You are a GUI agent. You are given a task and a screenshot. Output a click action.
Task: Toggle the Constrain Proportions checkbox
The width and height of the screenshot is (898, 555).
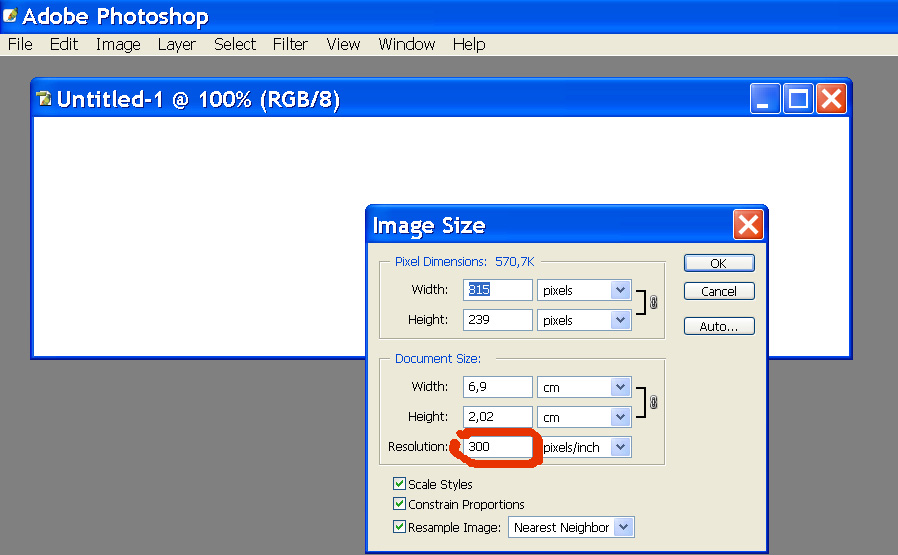(x=399, y=503)
